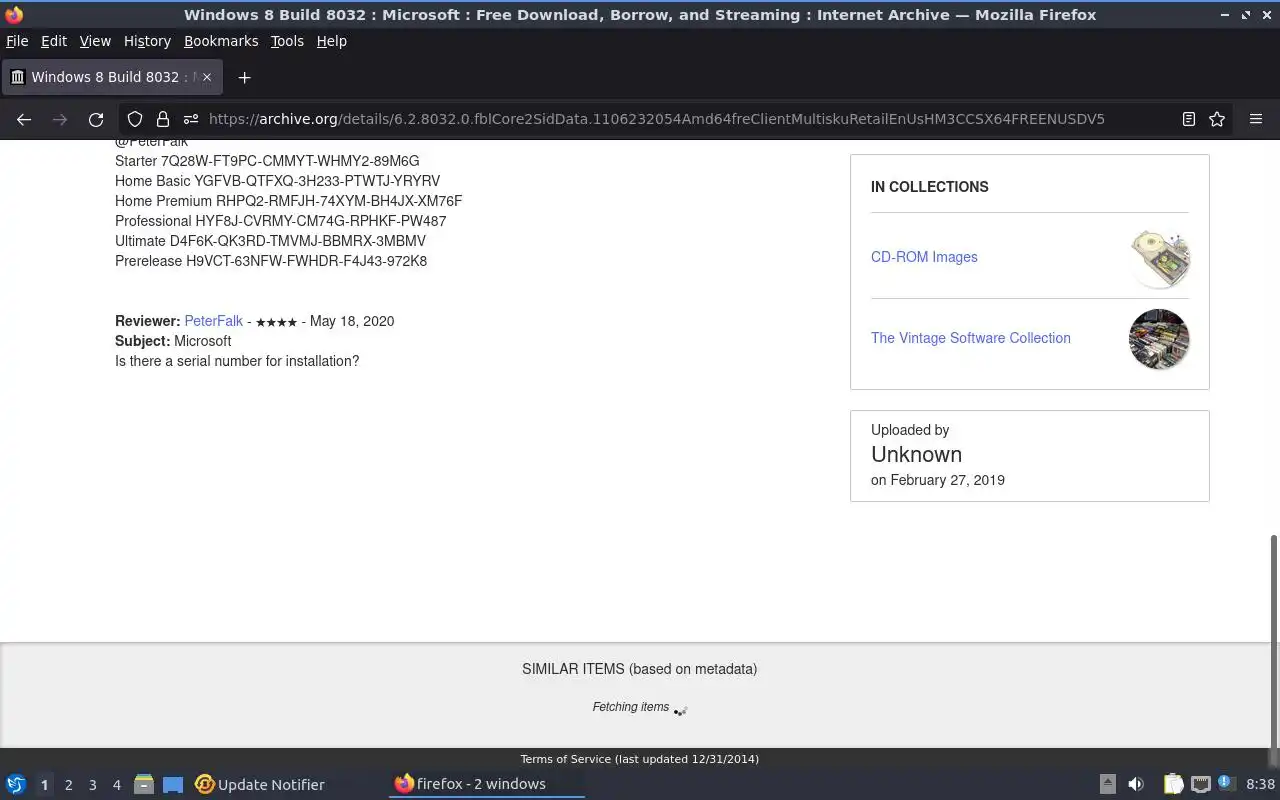Open CD-ROM Images collection thumbnail
Screen dimensions: 1280x800
(1159, 258)
